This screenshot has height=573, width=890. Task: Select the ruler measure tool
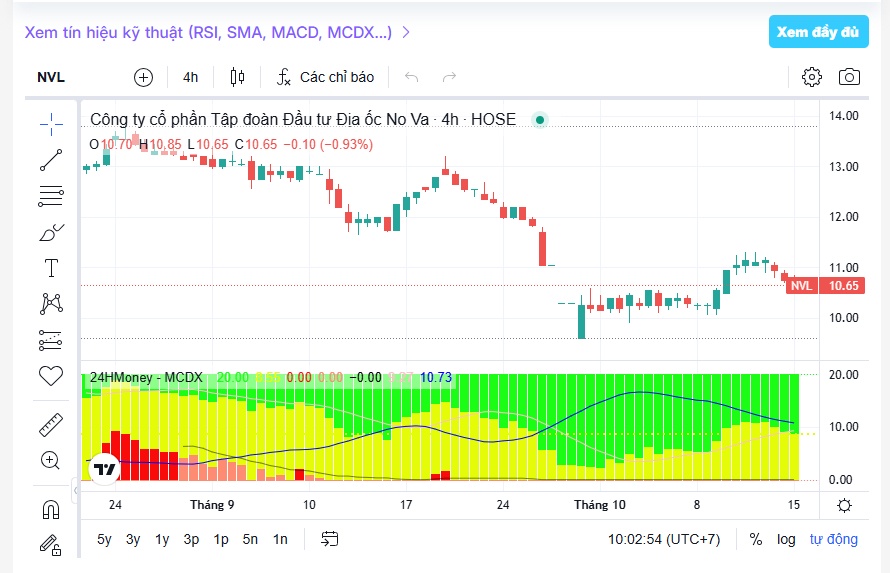pyautogui.click(x=51, y=425)
